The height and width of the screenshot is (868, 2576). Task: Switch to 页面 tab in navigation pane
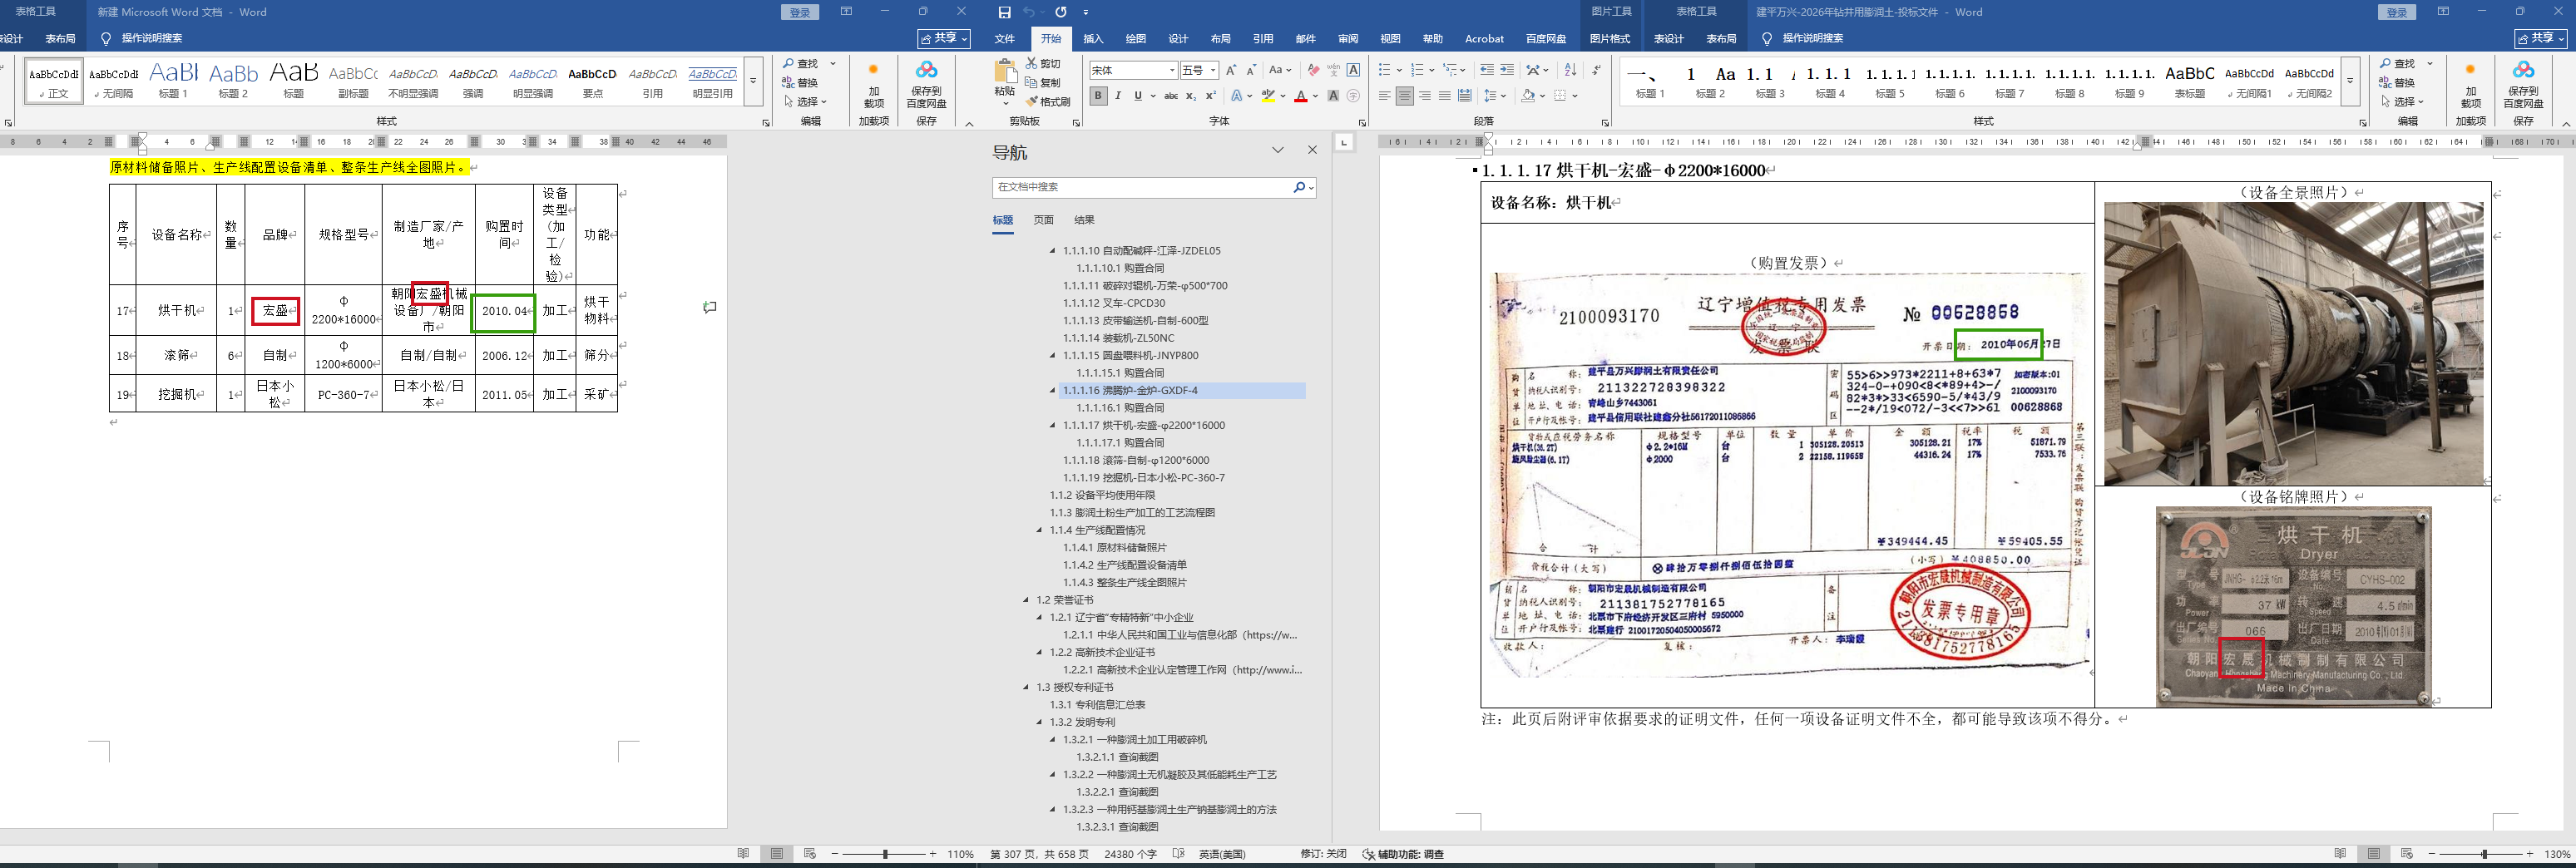[x=1043, y=220]
